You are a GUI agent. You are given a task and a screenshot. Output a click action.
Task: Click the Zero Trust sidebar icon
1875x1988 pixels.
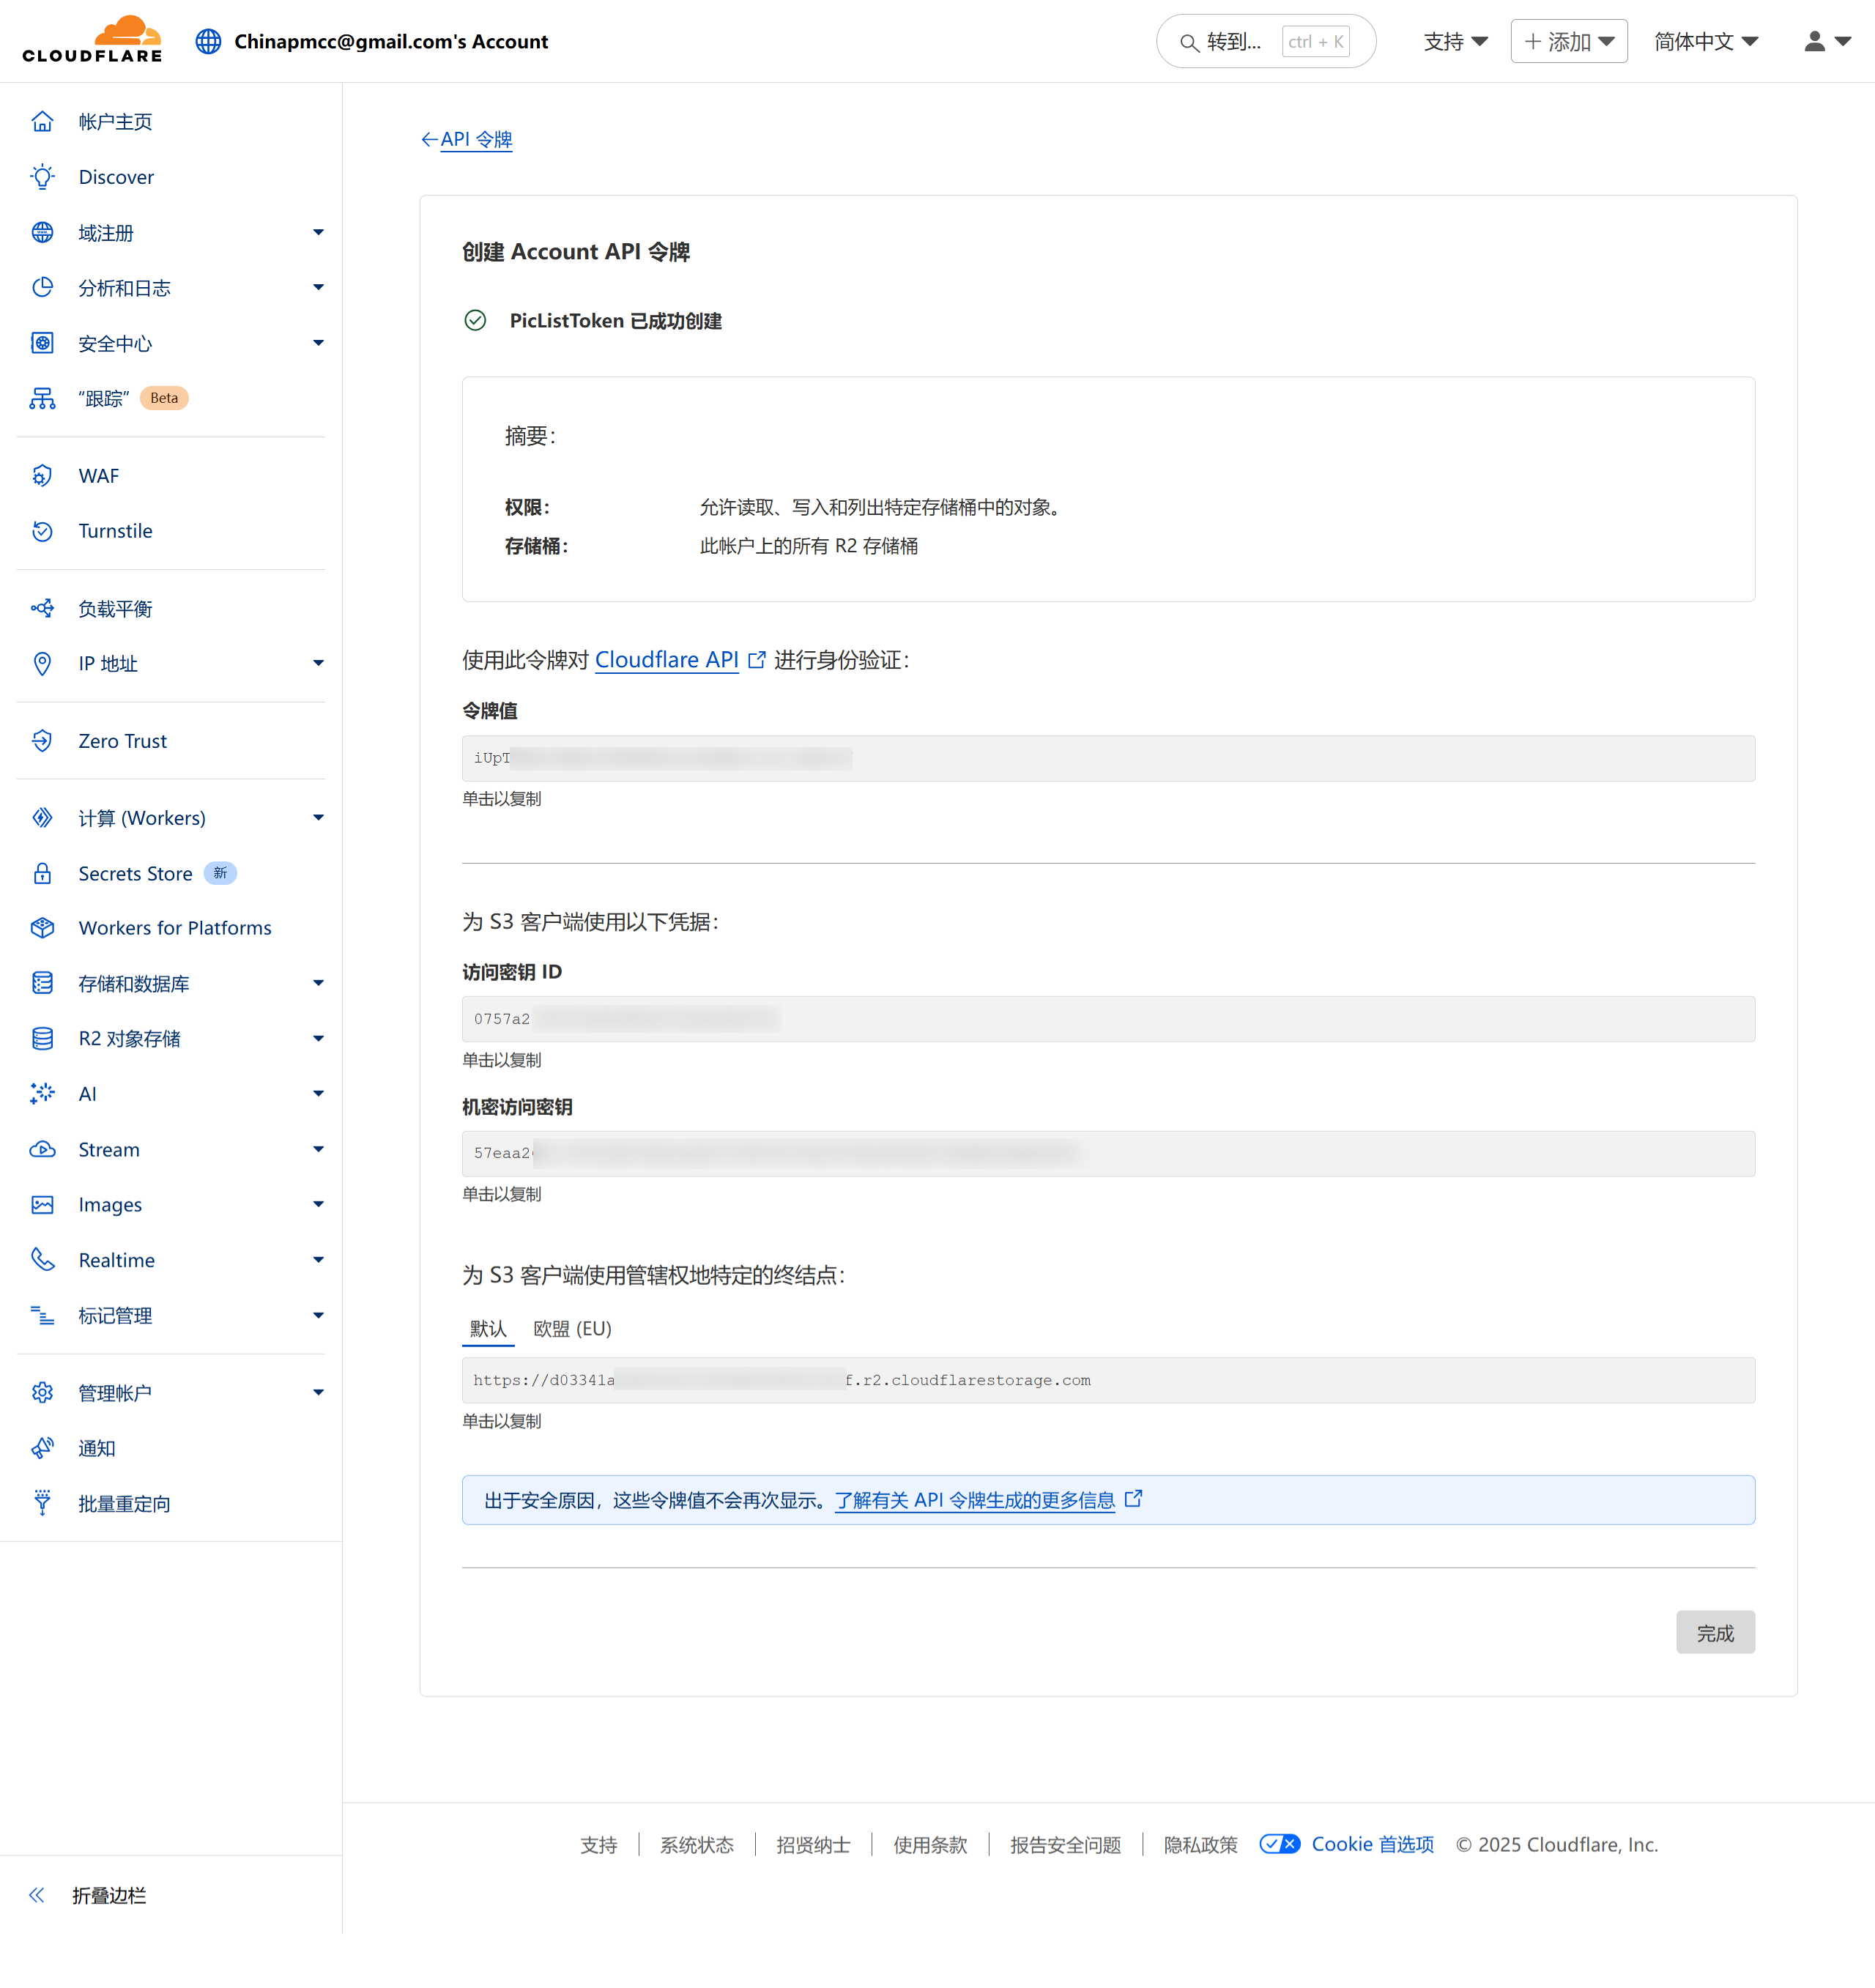tap(42, 741)
